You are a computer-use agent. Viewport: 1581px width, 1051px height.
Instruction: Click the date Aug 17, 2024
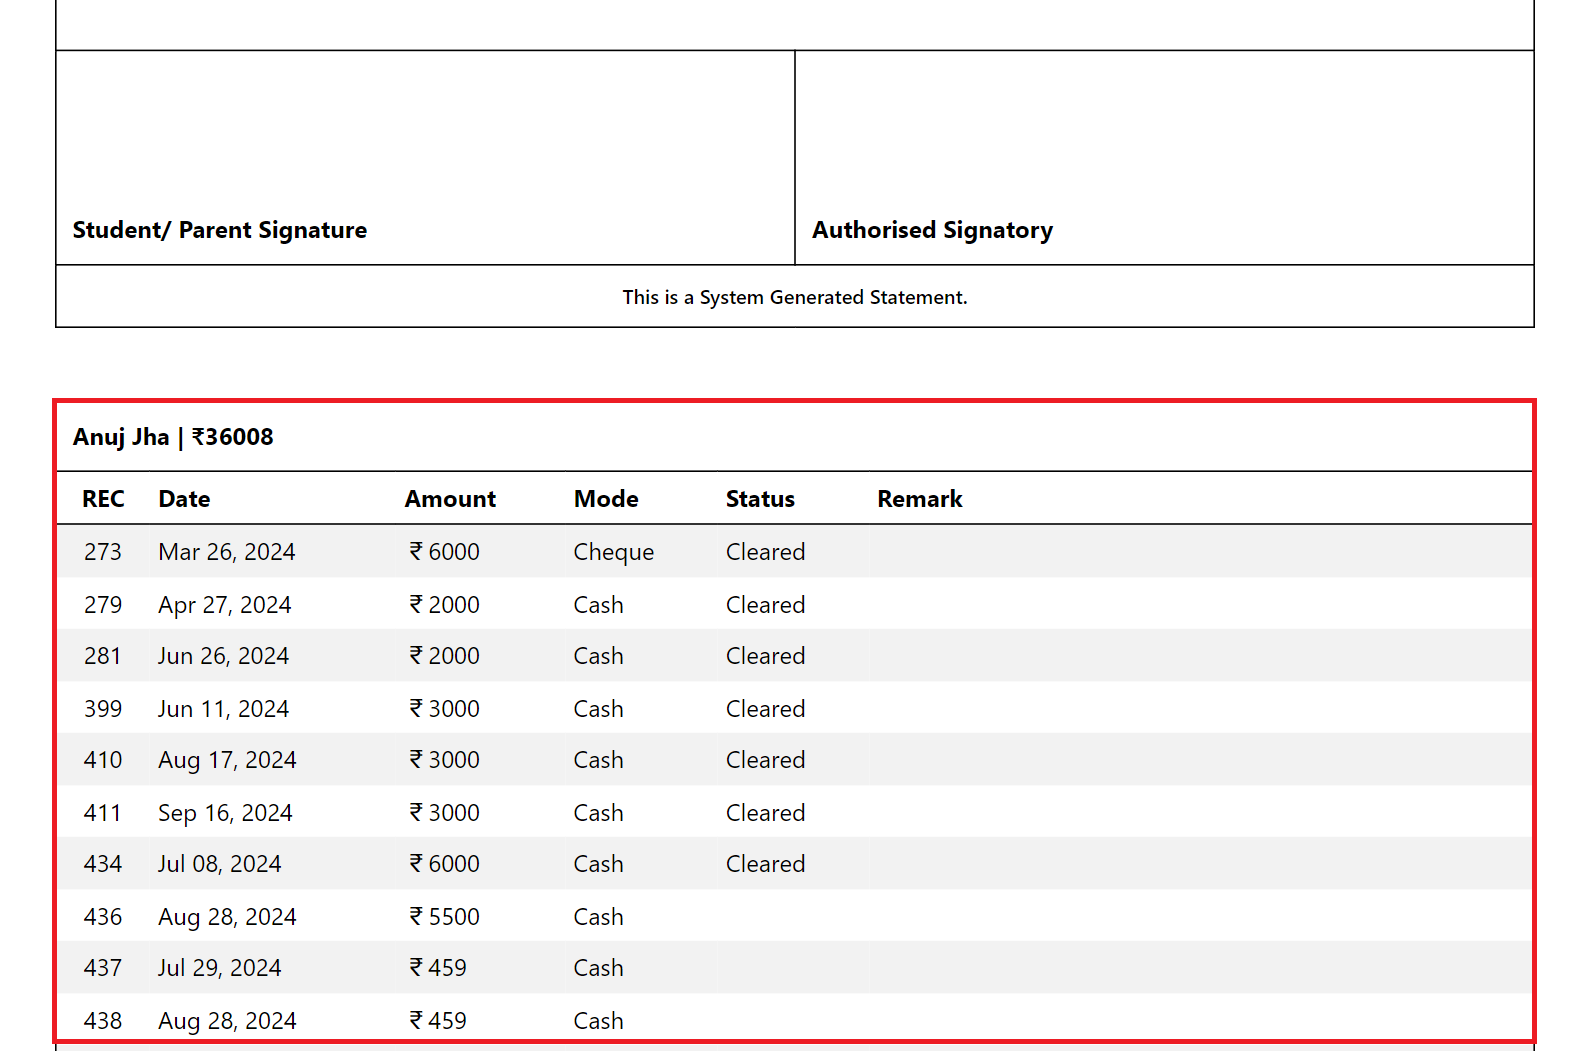[x=228, y=760]
